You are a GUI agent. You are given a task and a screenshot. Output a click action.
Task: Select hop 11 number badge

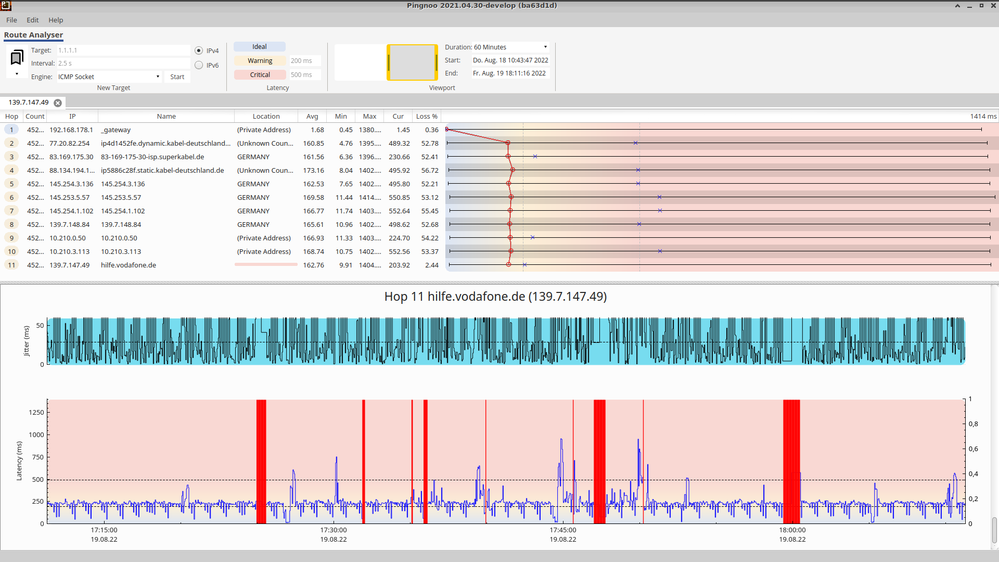pos(11,265)
